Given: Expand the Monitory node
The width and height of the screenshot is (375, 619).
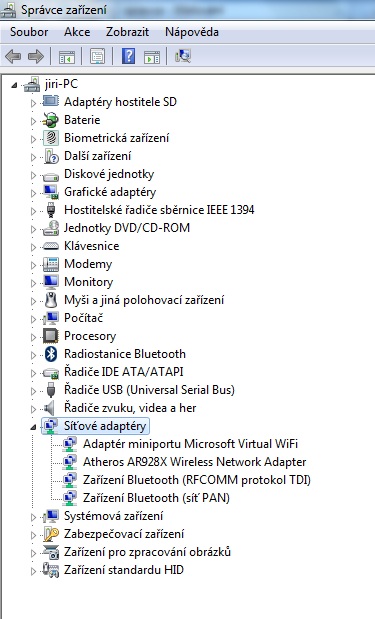Looking at the screenshot, I should point(33,283).
